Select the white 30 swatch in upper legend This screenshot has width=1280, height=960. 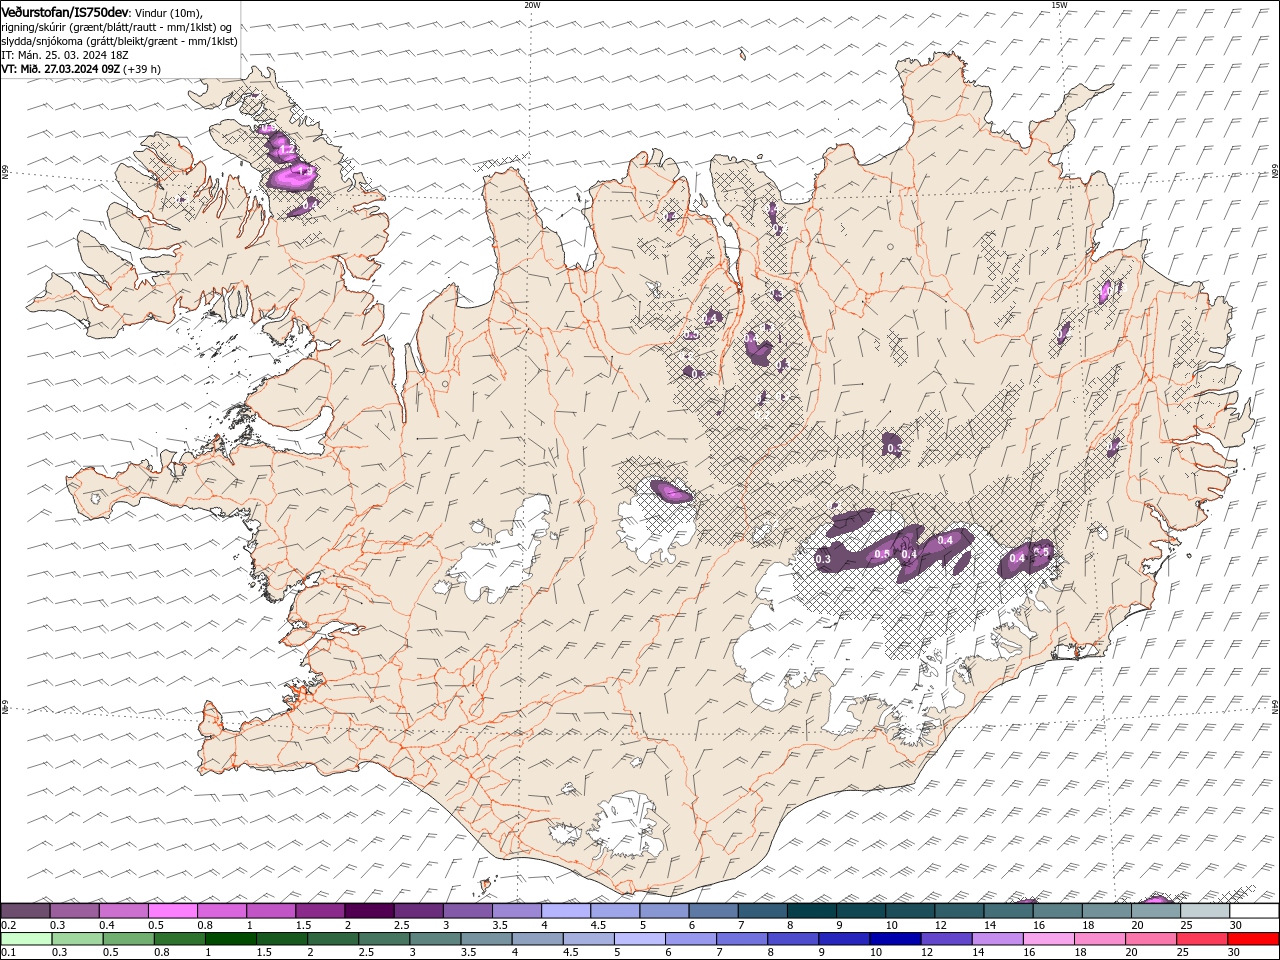coord(1253,911)
